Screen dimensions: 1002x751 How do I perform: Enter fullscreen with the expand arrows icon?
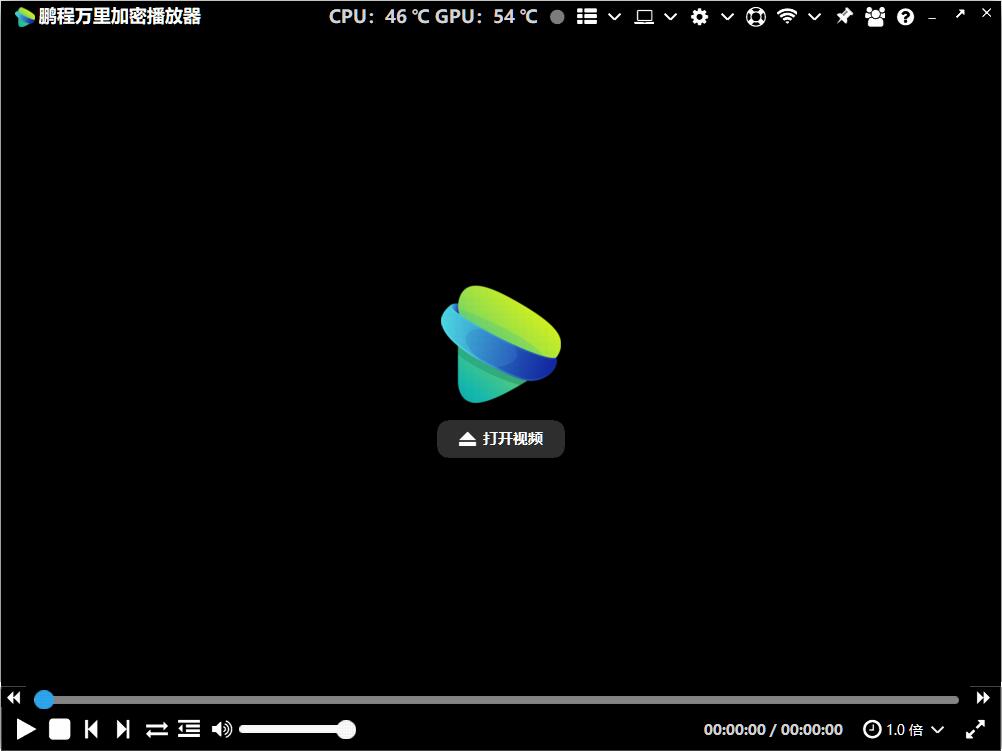(976, 729)
